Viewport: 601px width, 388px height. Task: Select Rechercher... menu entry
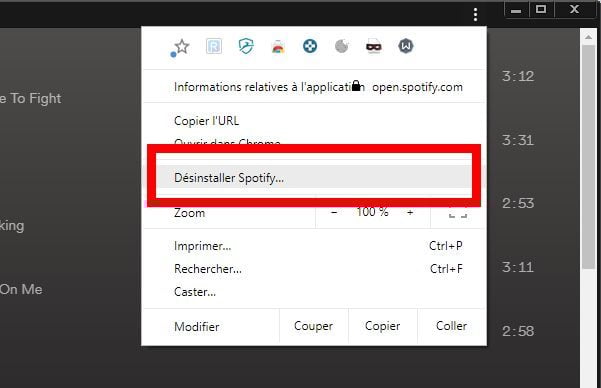point(314,269)
